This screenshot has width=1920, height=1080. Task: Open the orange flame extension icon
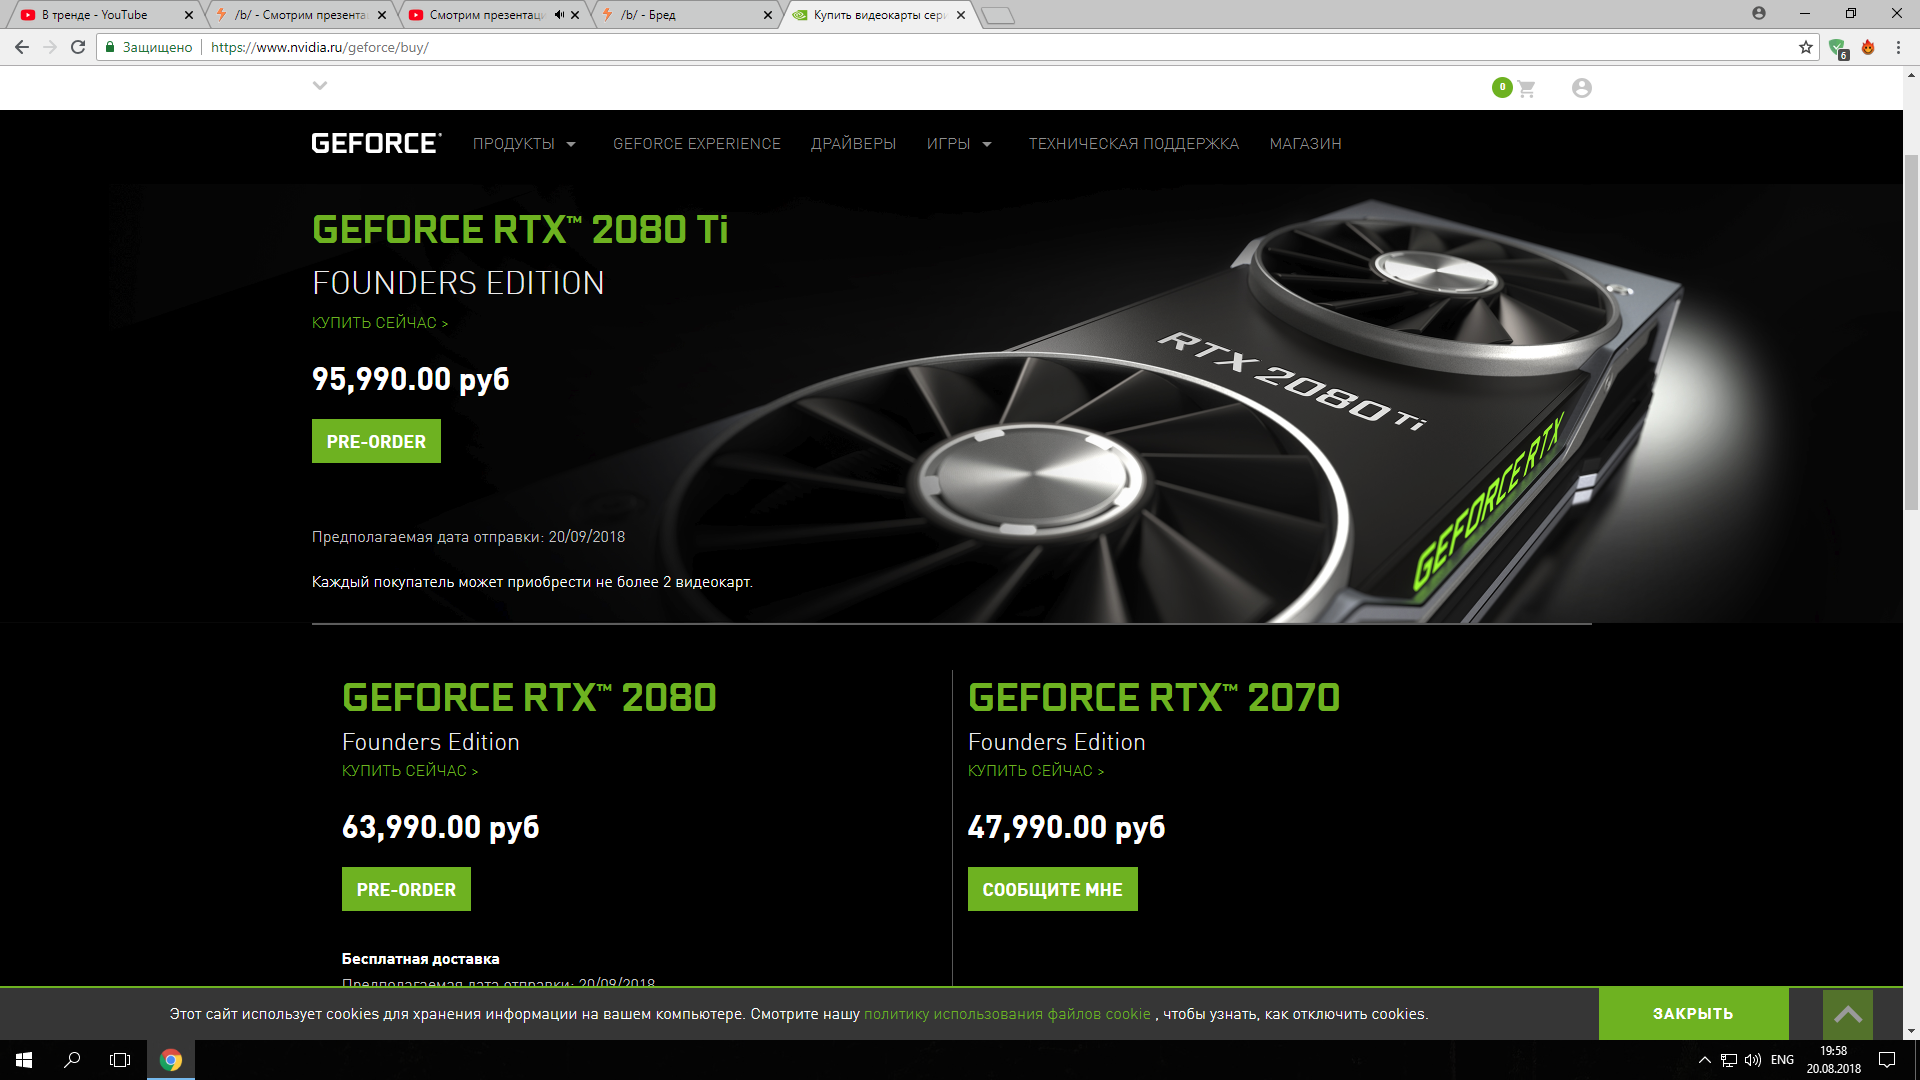[x=1868, y=47]
